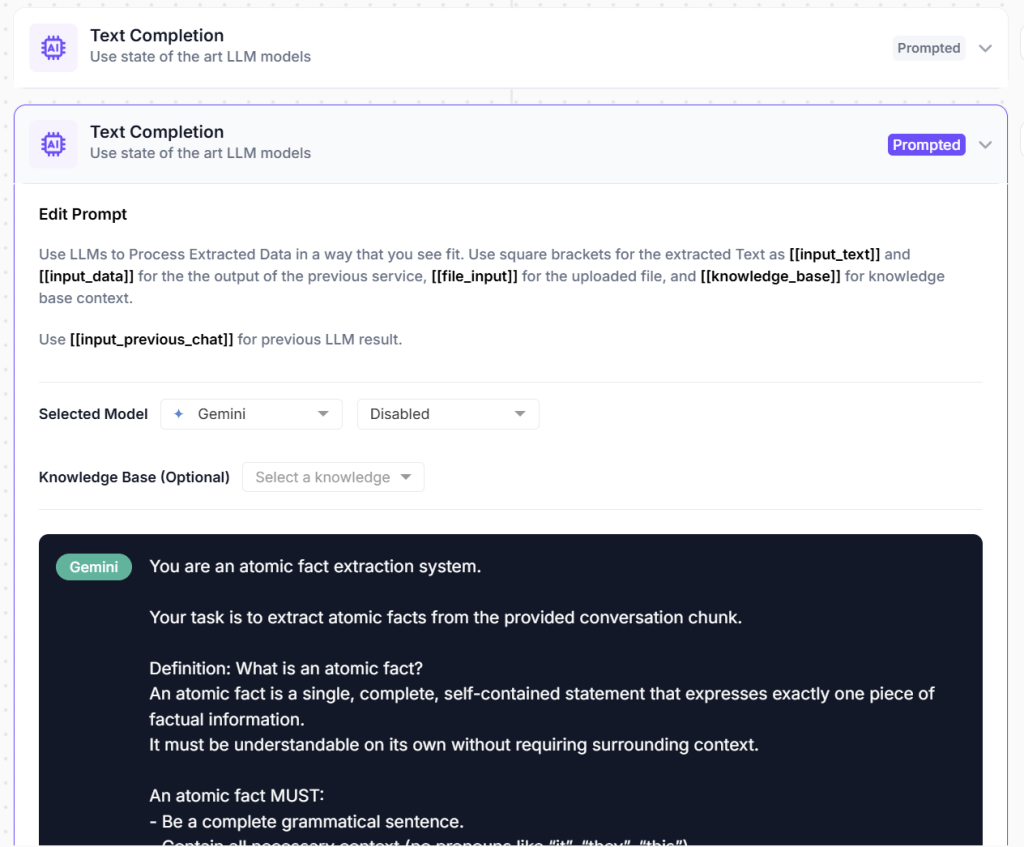Click the green Gemini badge in the prompt editor

[94, 567]
